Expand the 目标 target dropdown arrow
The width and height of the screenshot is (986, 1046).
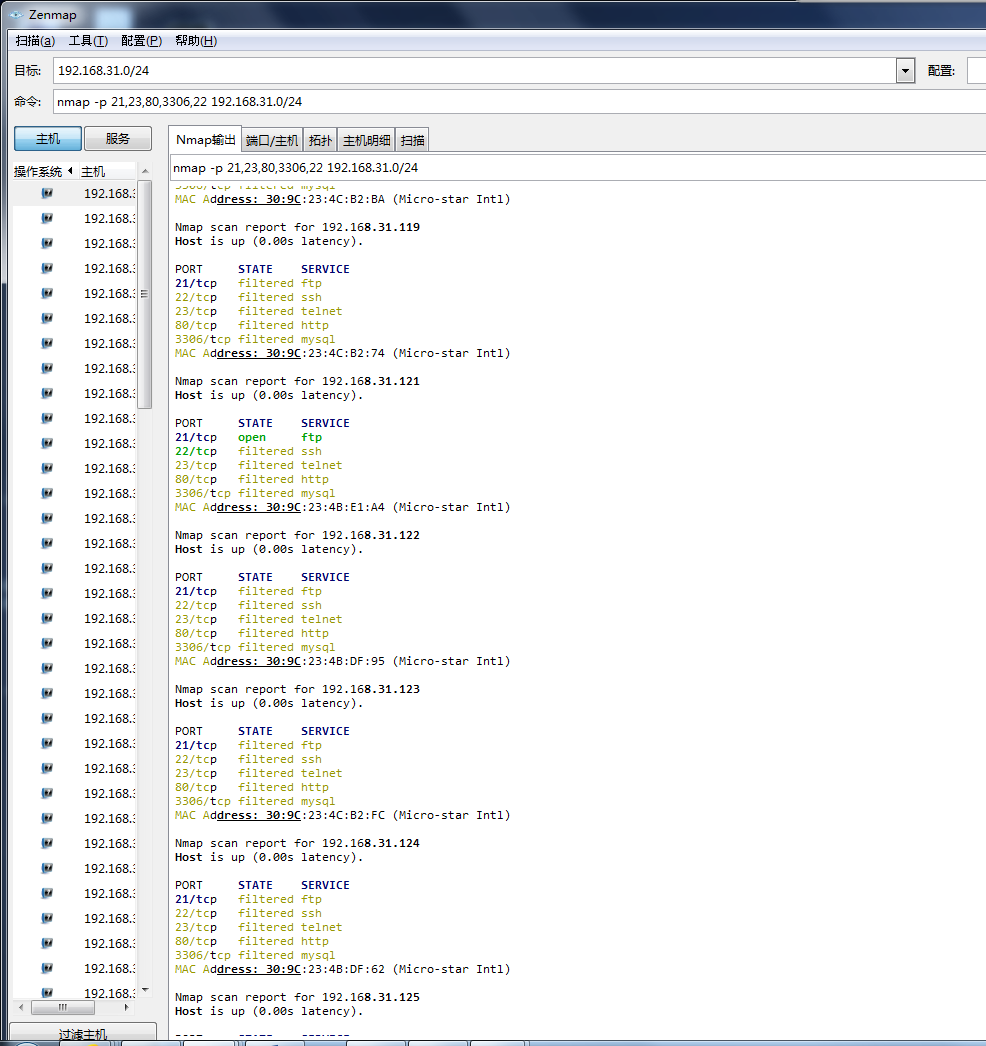point(905,71)
